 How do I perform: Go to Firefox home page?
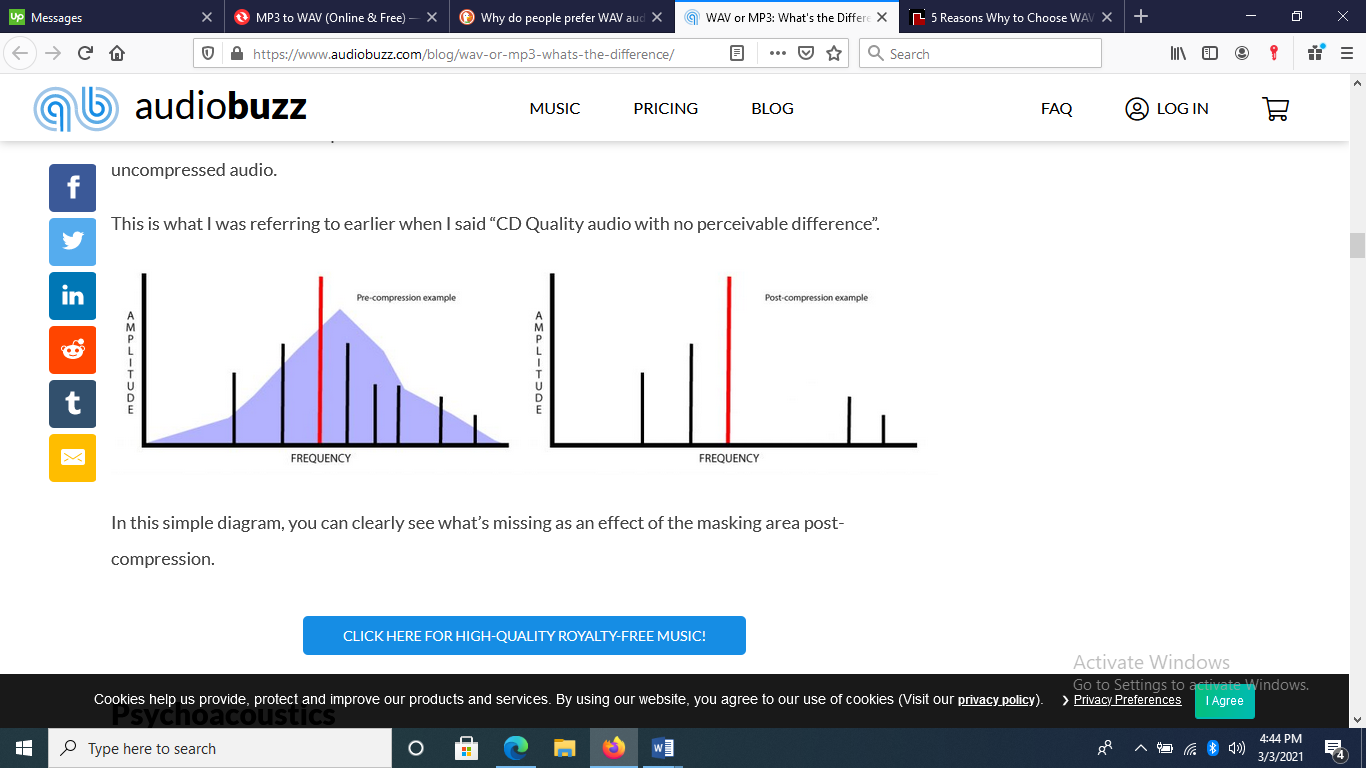[117, 54]
